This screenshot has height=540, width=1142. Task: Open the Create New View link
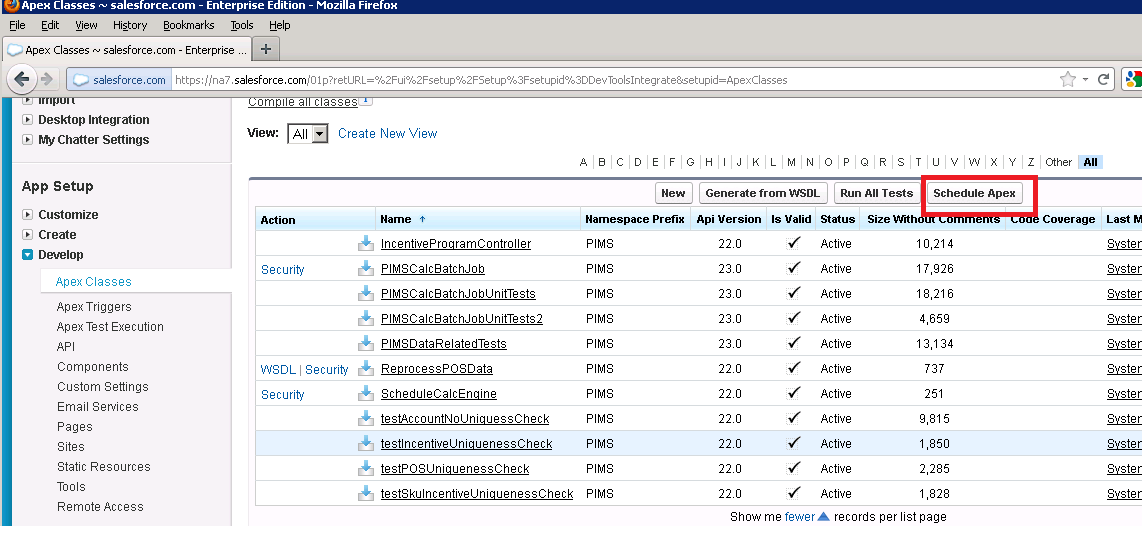(x=387, y=133)
